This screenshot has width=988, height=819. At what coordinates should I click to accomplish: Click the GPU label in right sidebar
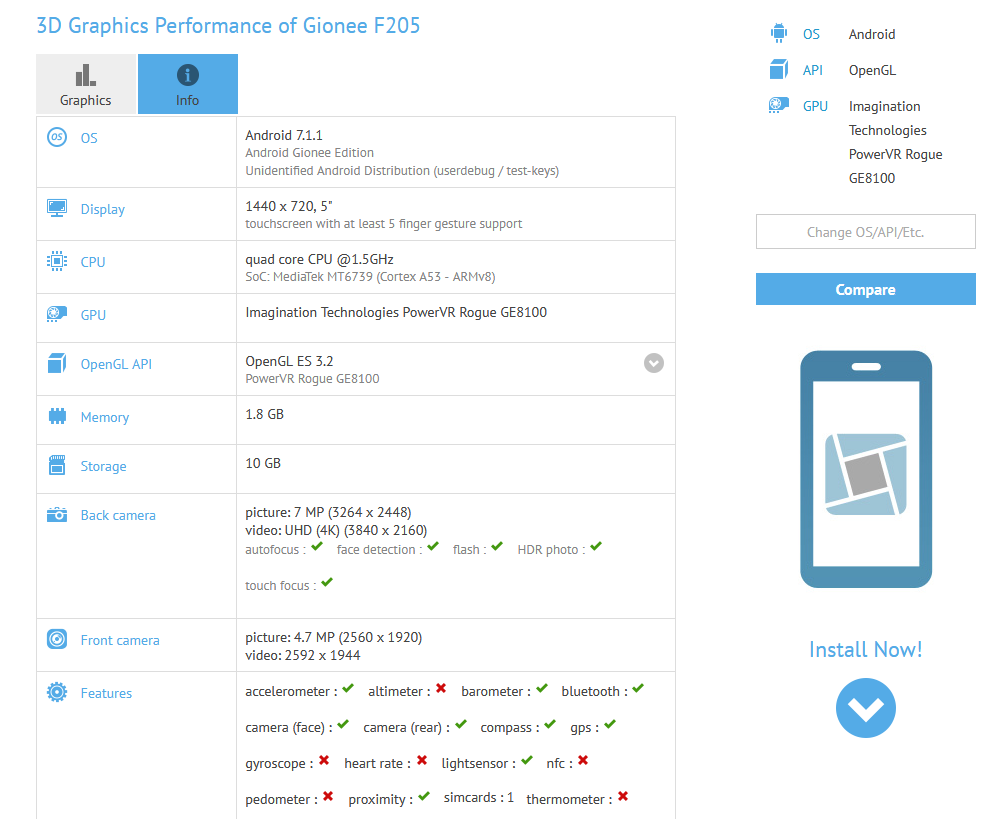click(815, 106)
